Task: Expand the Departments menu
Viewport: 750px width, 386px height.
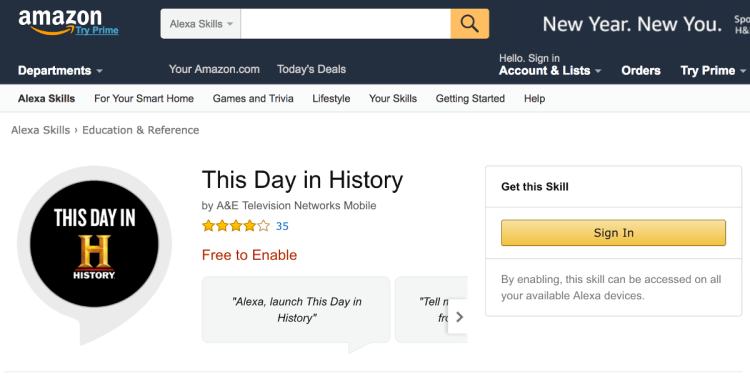Action: point(60,71)
